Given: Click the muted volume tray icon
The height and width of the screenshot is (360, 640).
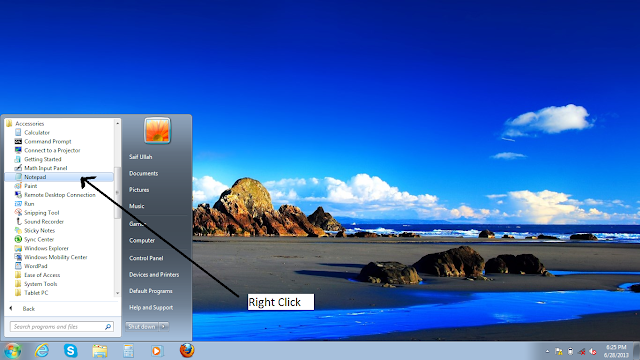Looking at the screenshot, I should 593,351.
